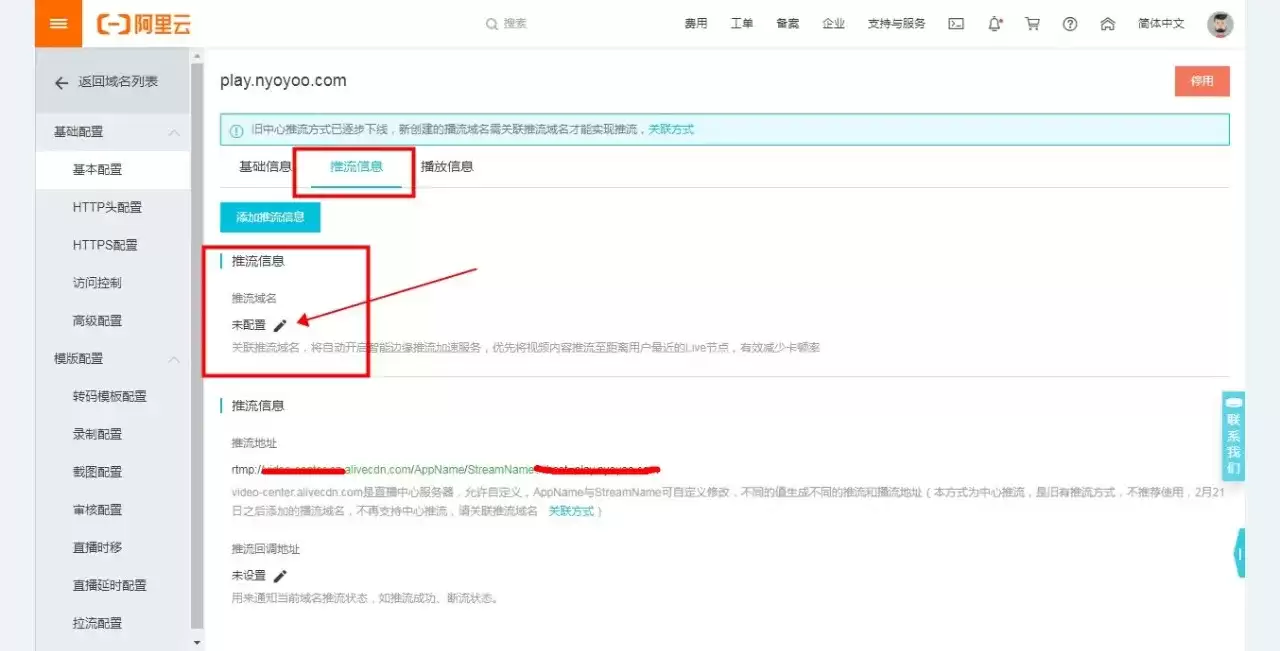Viewport: 1280px width, 651px height.
Task: Open the 企业 menu
Action: (x=833, y=24)
